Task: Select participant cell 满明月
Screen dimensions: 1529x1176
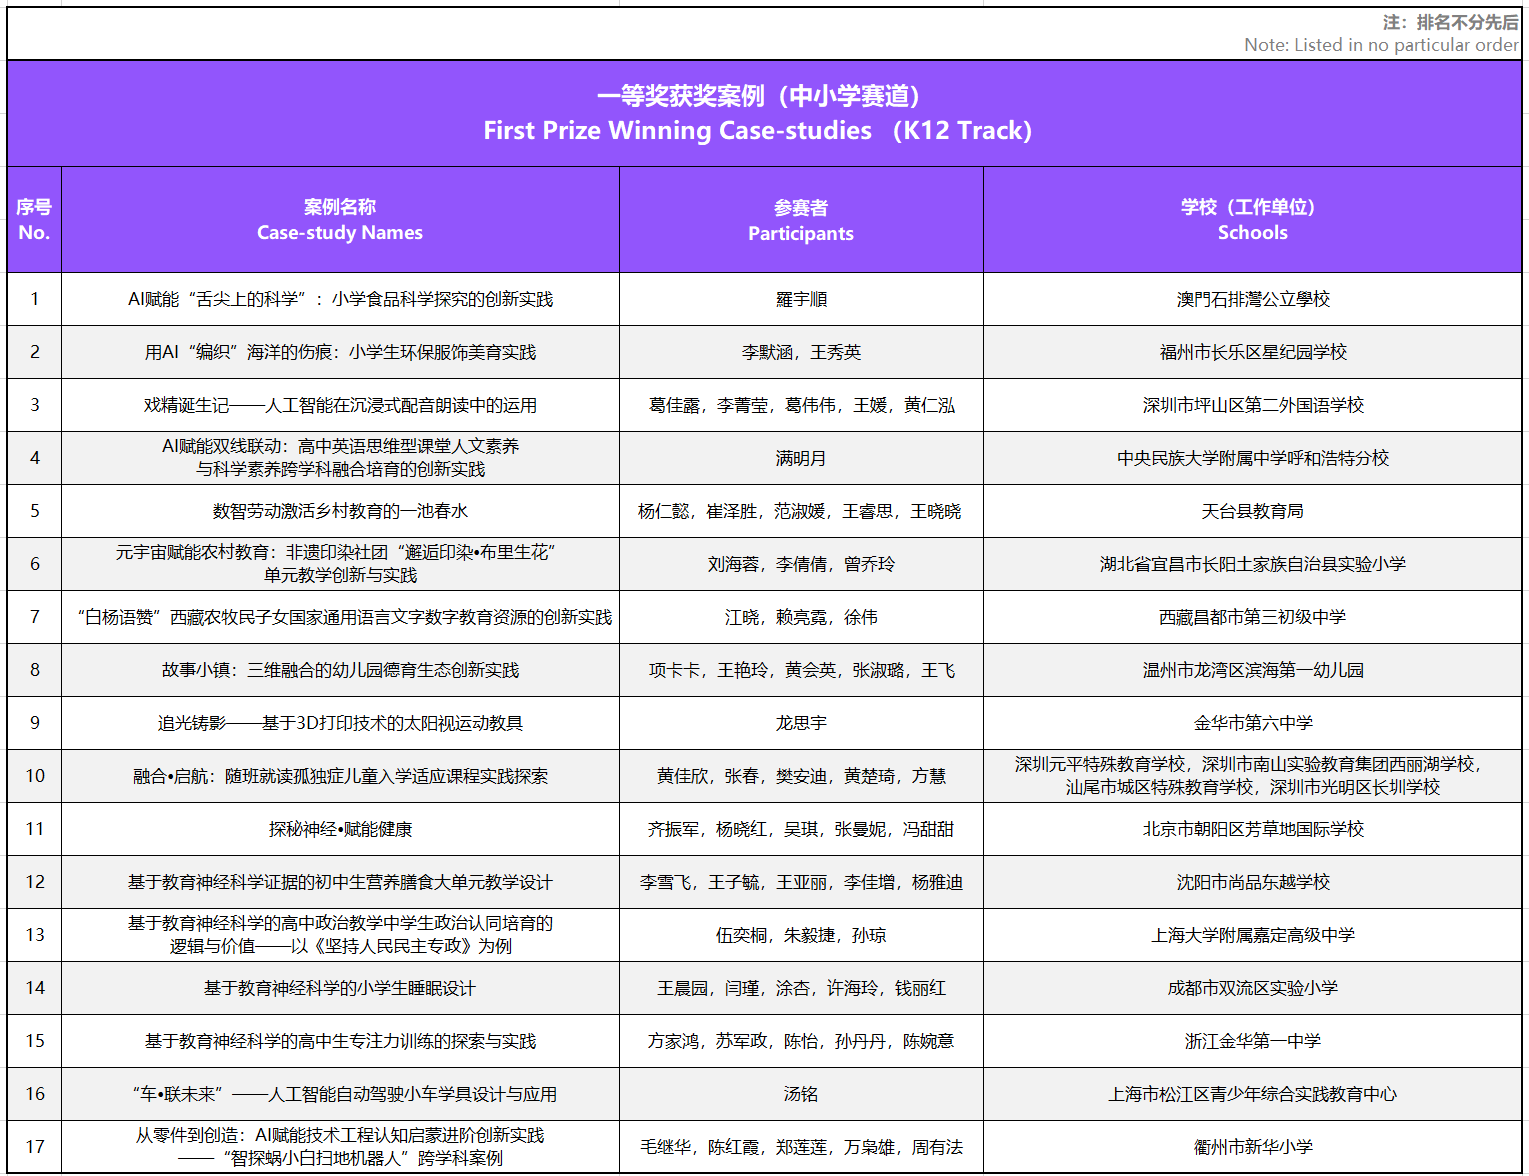Action: pyautogui.click(x=801, y=458)
